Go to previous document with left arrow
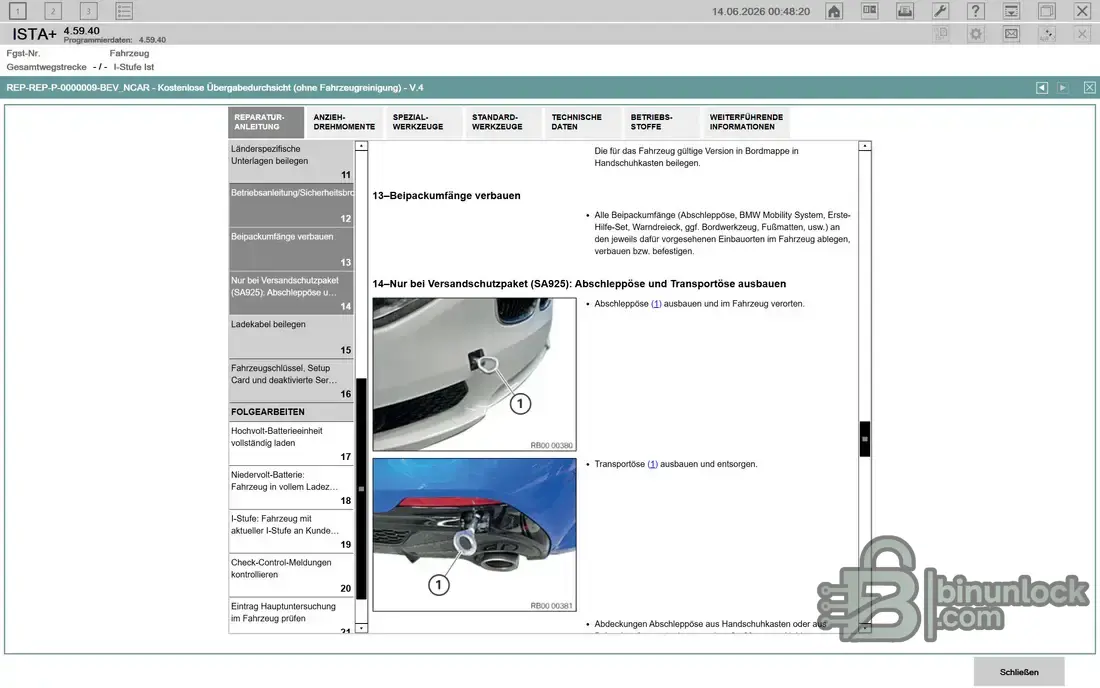Image resolution: width=1100 pixels, height=688 pixels. [x=1042, y=88]
